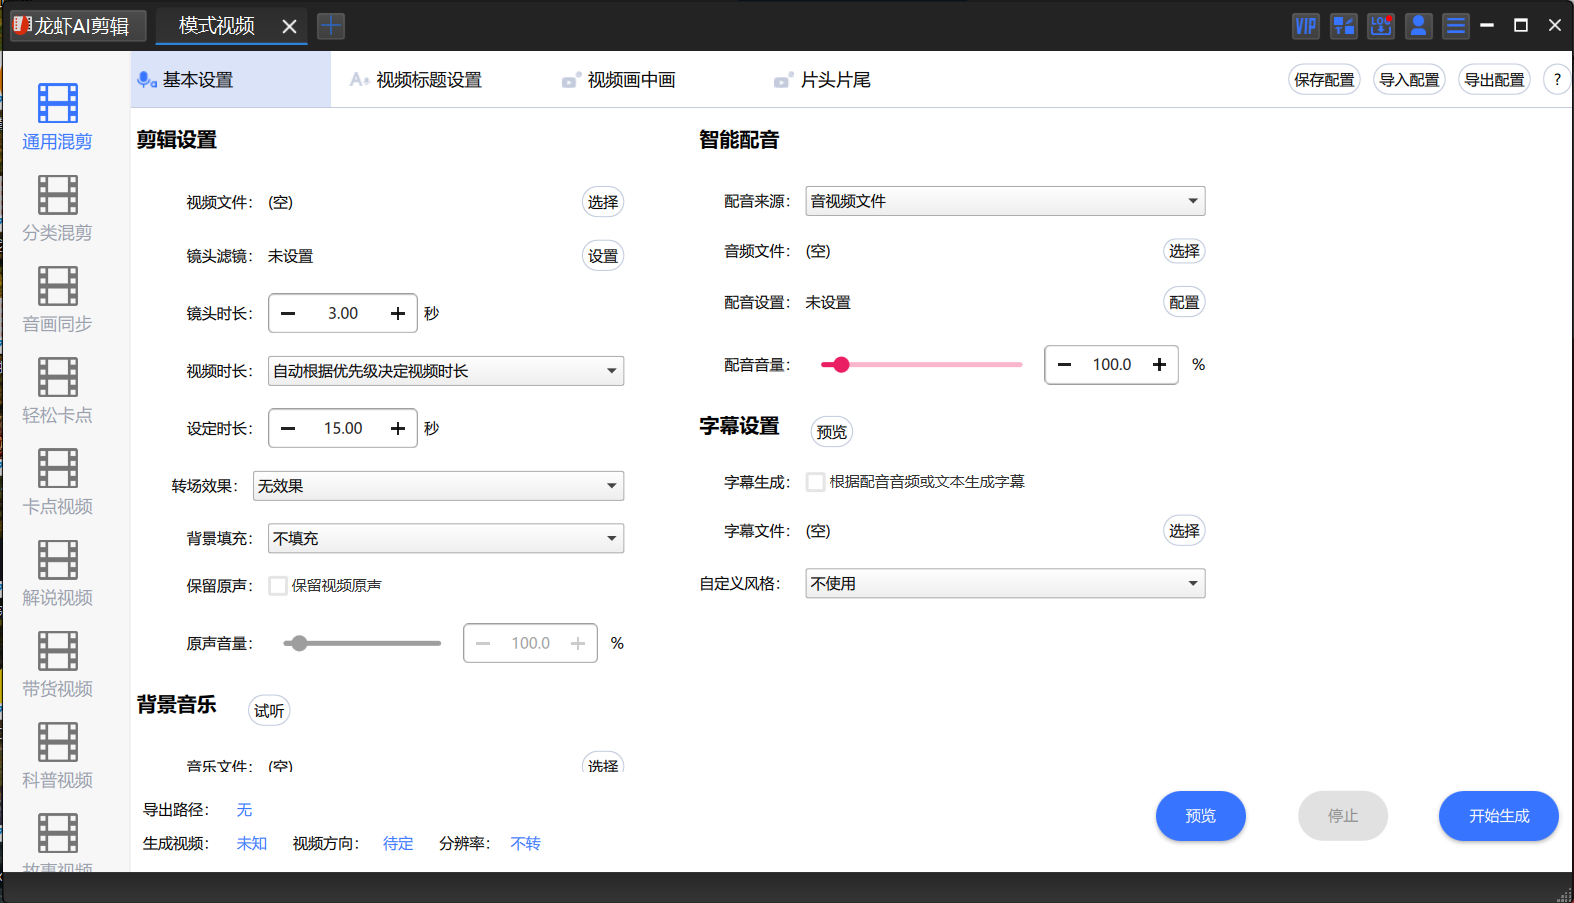
Task: Click 导出配置 button
Action: pyautogui.click(x=1494, y=79)
